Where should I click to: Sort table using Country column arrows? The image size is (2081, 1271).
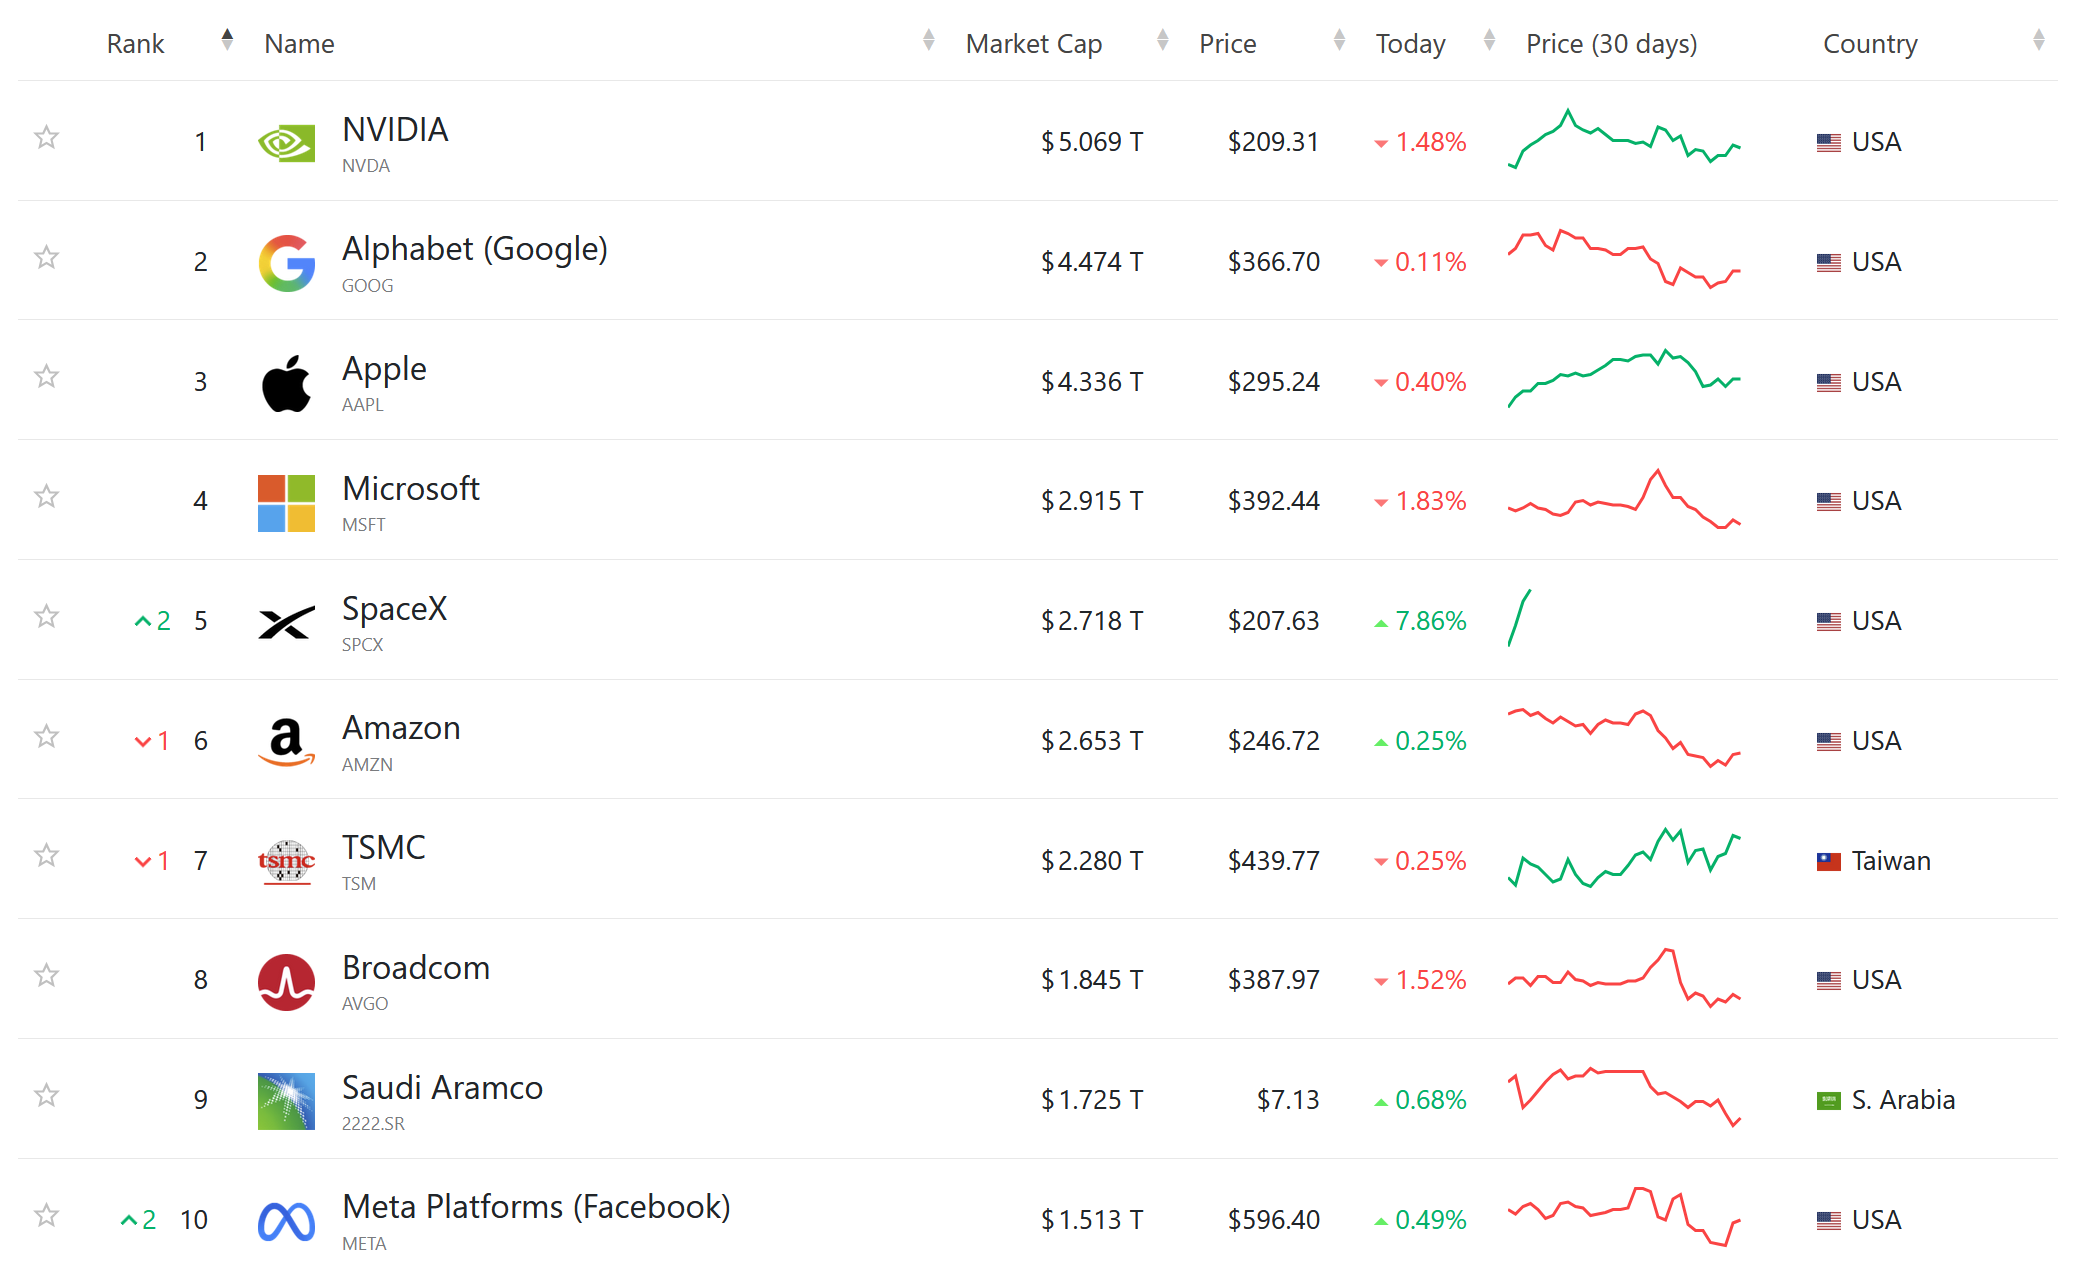click(x=2038, y=40)
